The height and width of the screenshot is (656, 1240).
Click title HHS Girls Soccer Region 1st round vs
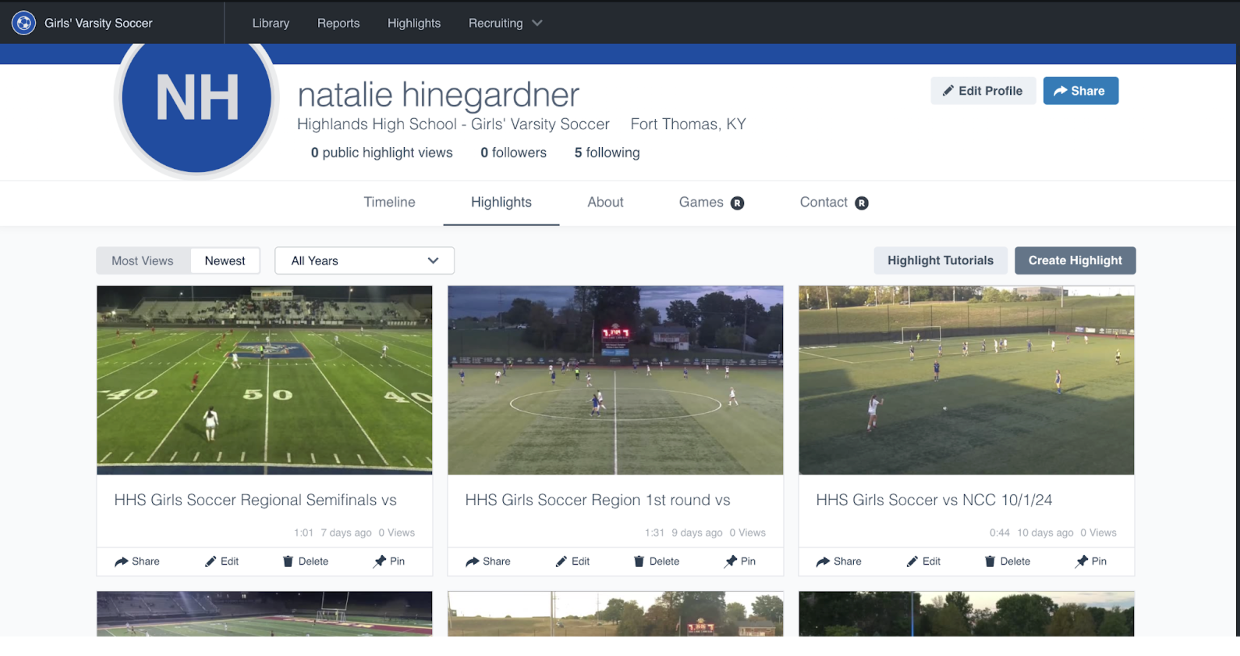coord(598,500)
